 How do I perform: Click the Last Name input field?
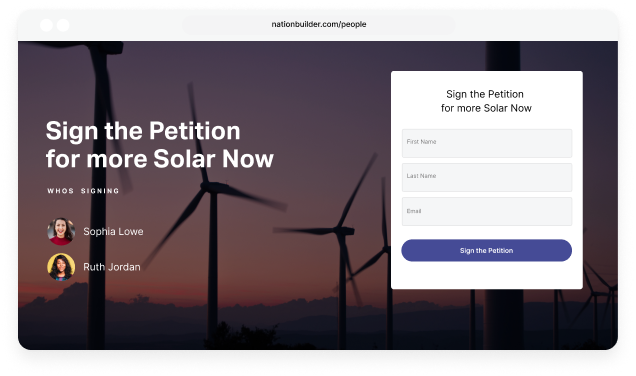[x=487, y=177]
